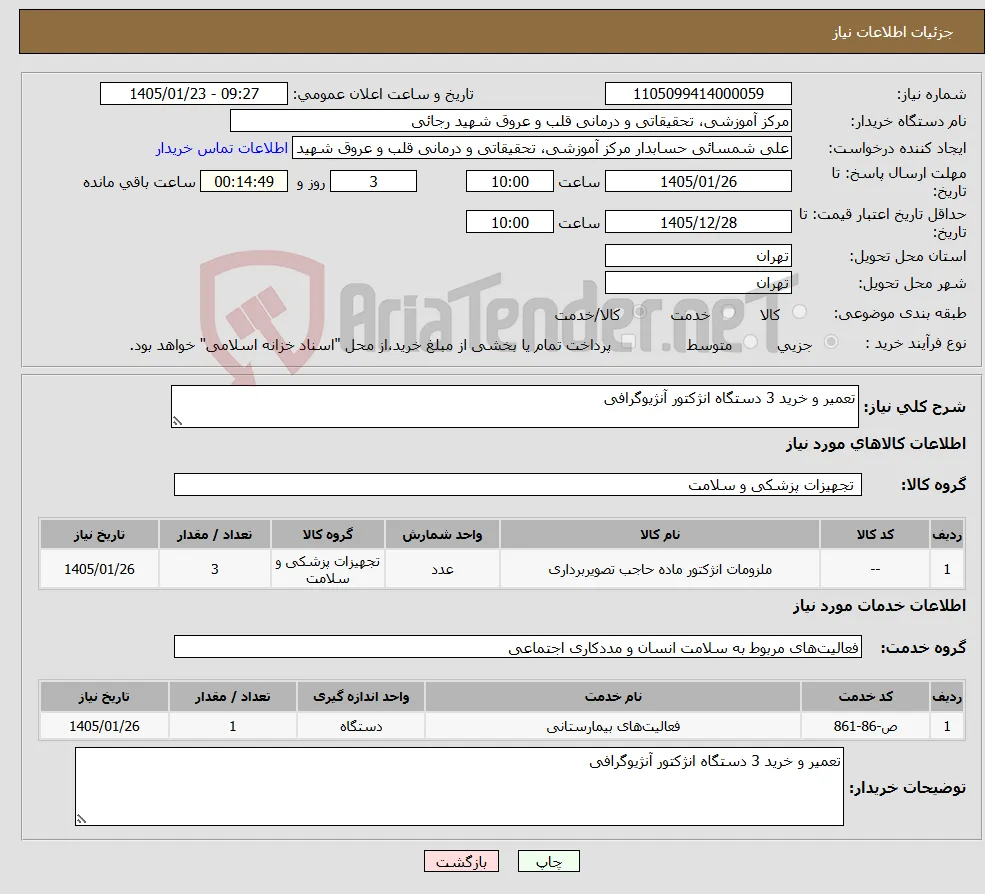Viewport: 985px width, 894px height.
Task: Click the remaining days field showing 3
Action: pos(373,182)
